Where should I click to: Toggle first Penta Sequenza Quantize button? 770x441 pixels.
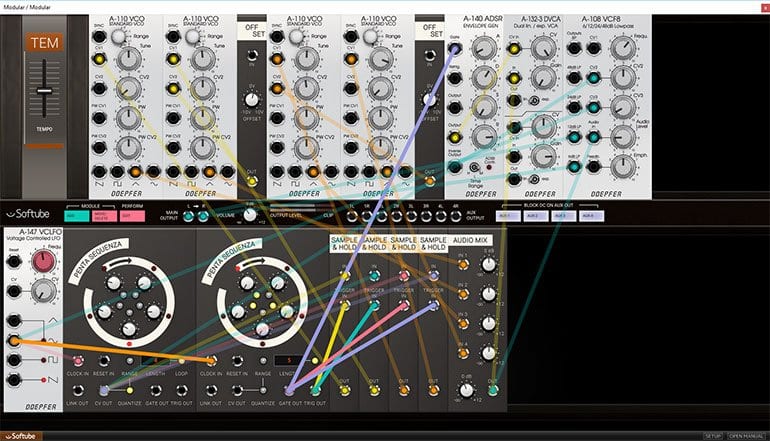coord(130,390)
